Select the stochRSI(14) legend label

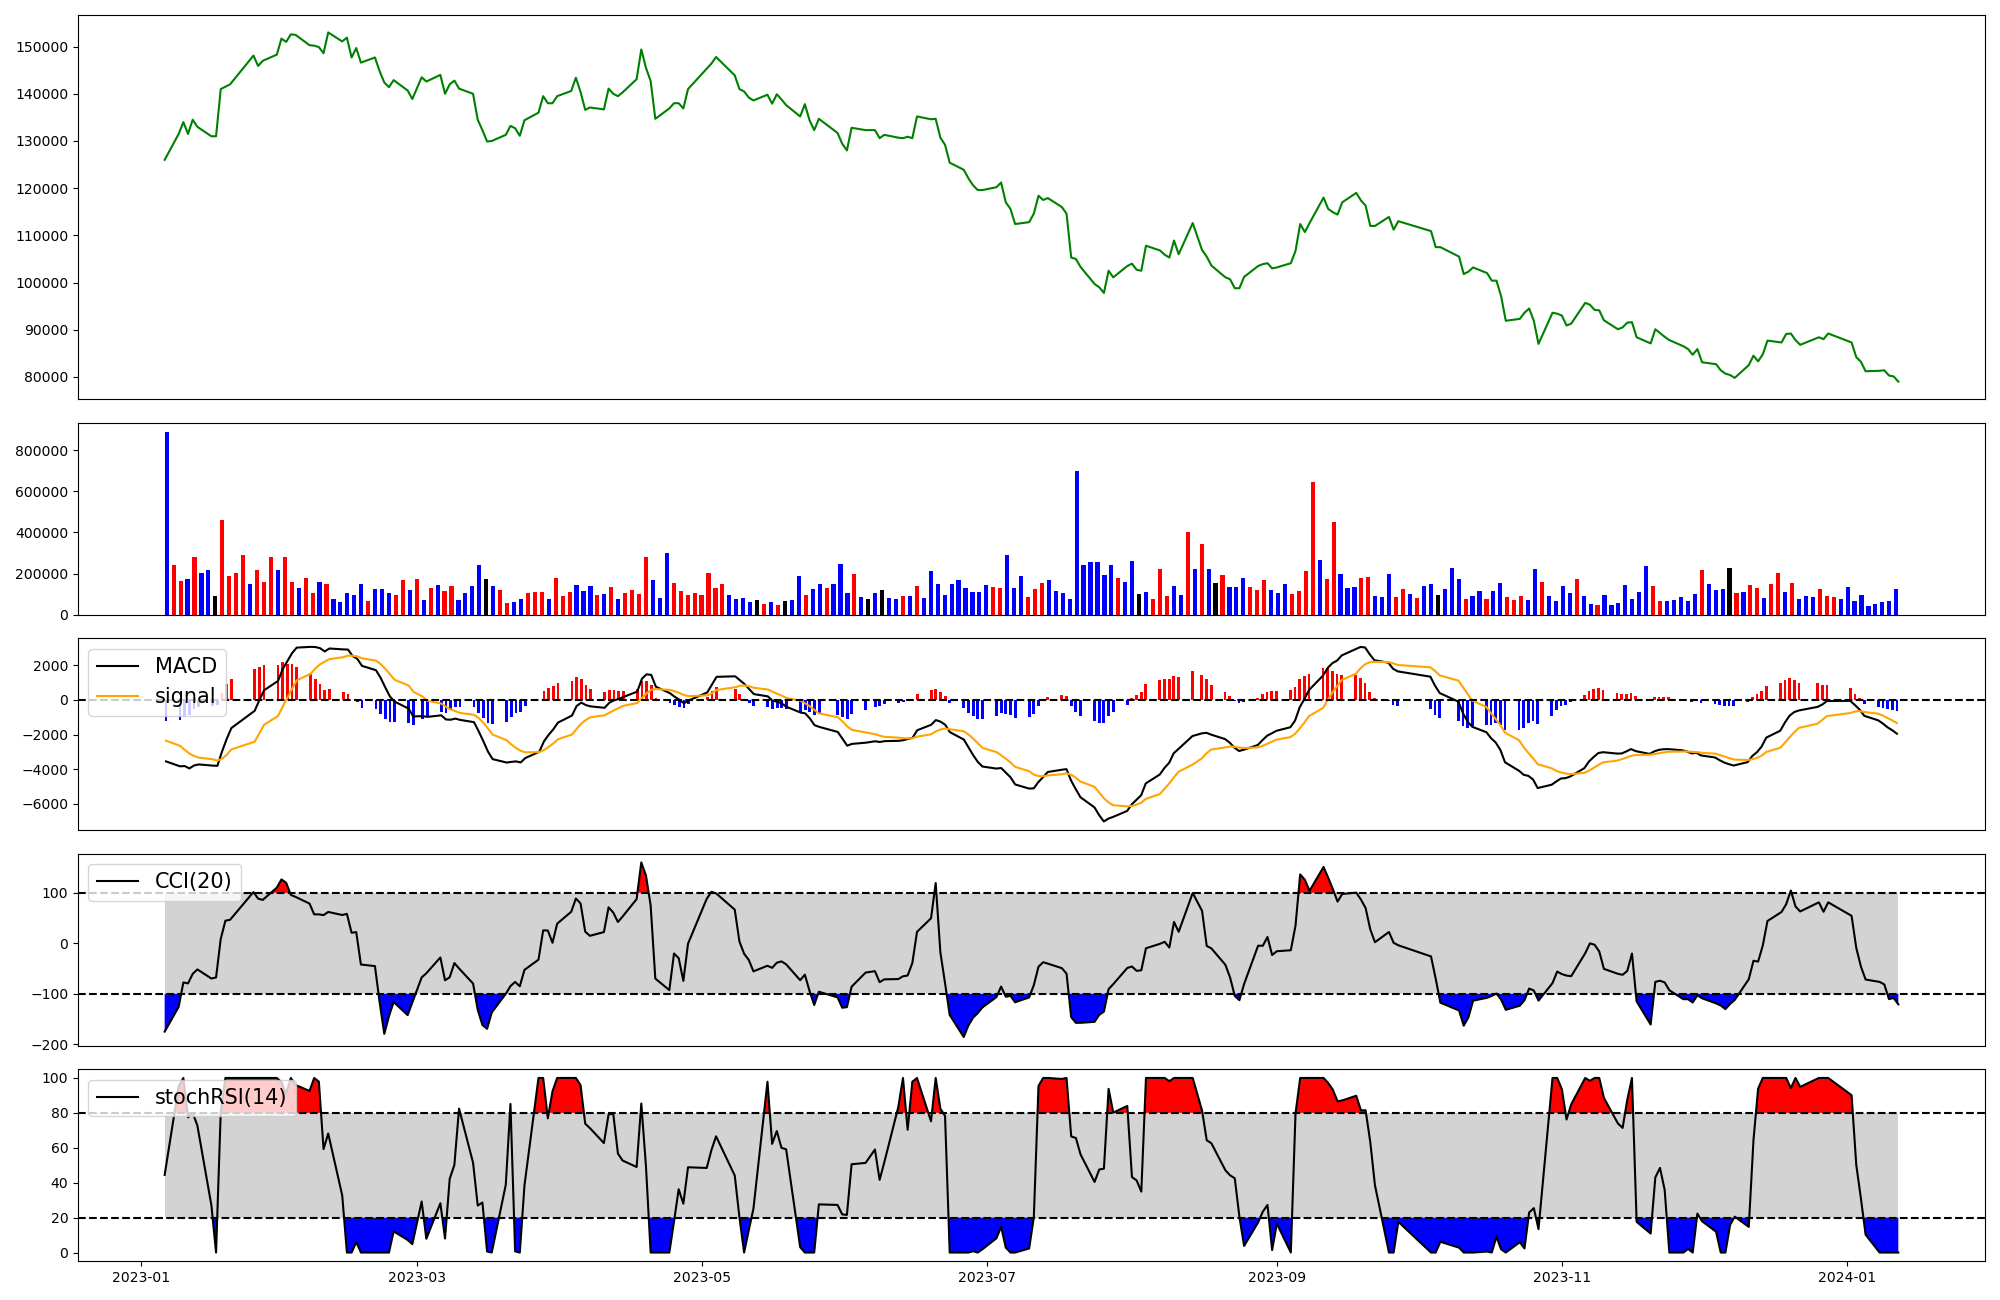click(x=219, y=1097)
